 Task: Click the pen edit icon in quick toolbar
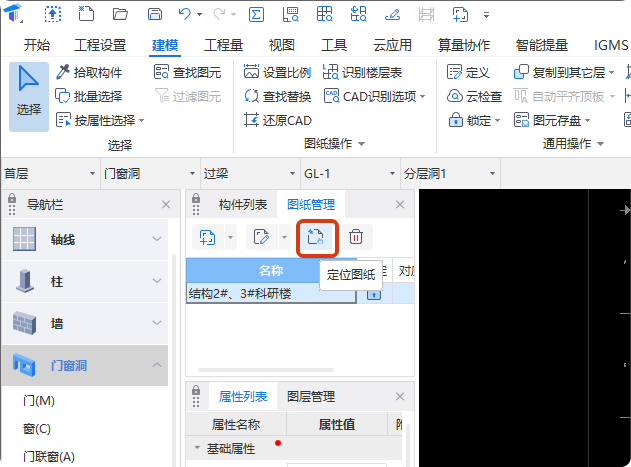tap(392, 15)
